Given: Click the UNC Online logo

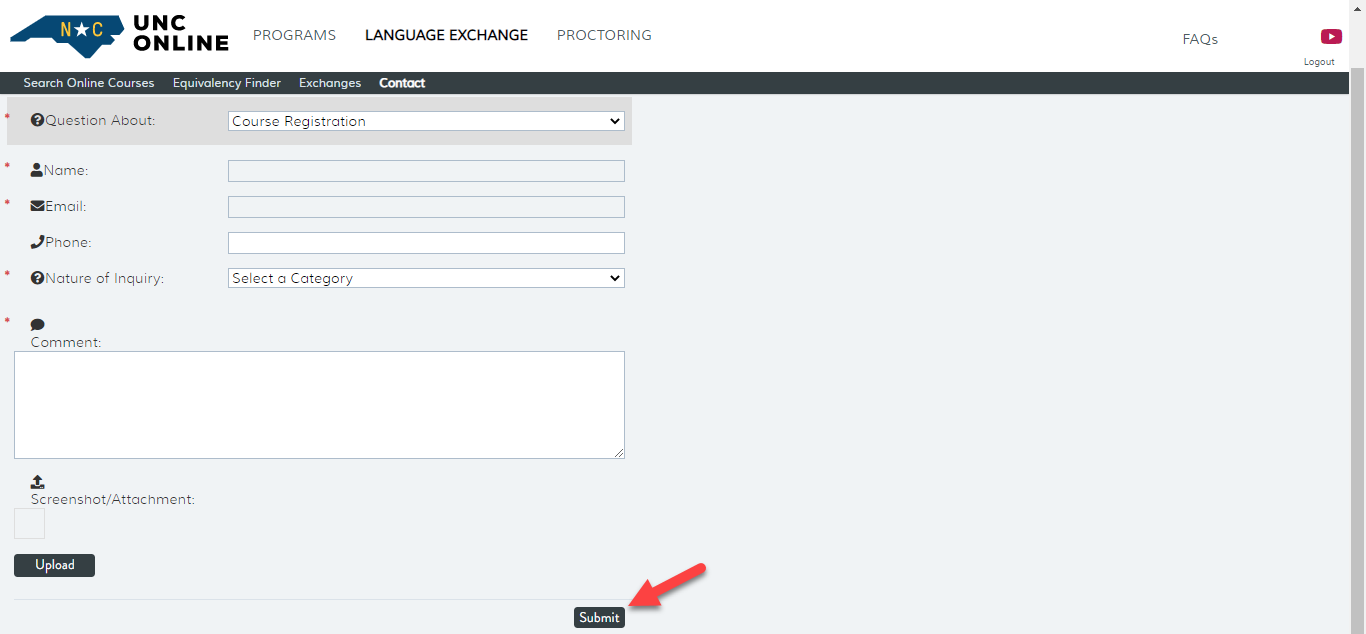Looking at the screenshot, I should pos(119,35).
